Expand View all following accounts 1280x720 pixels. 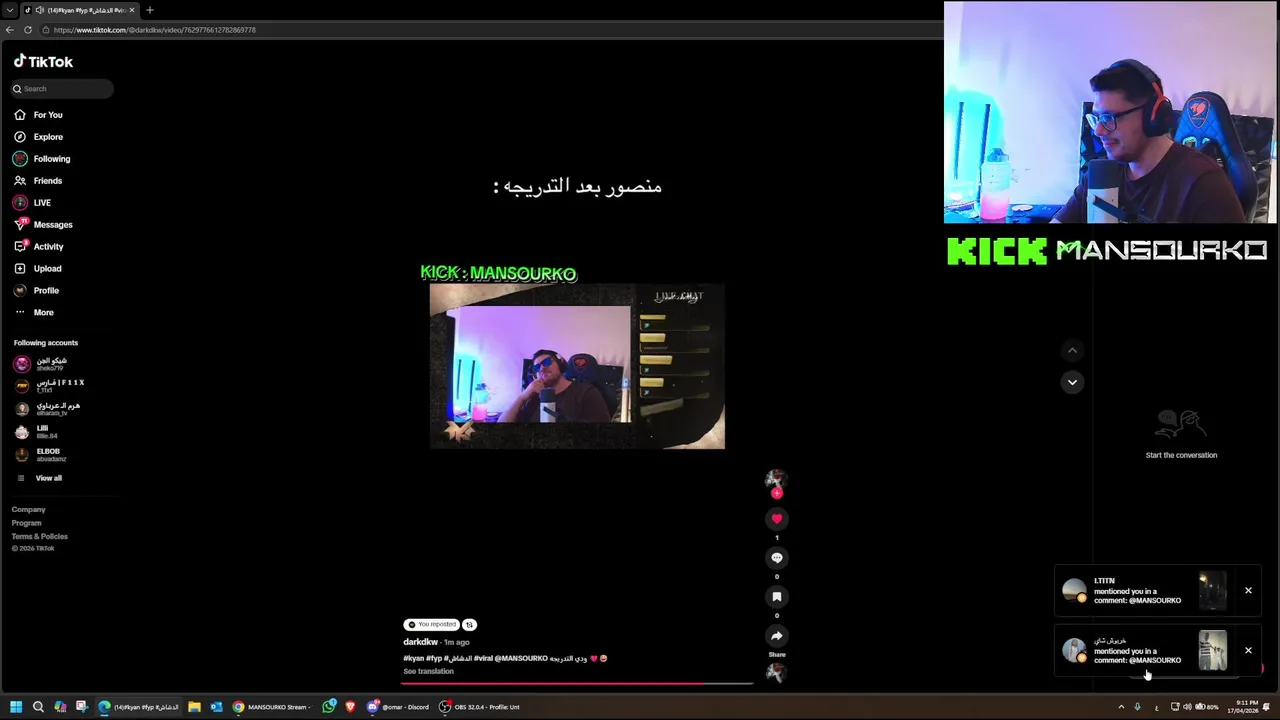point(48,478)
